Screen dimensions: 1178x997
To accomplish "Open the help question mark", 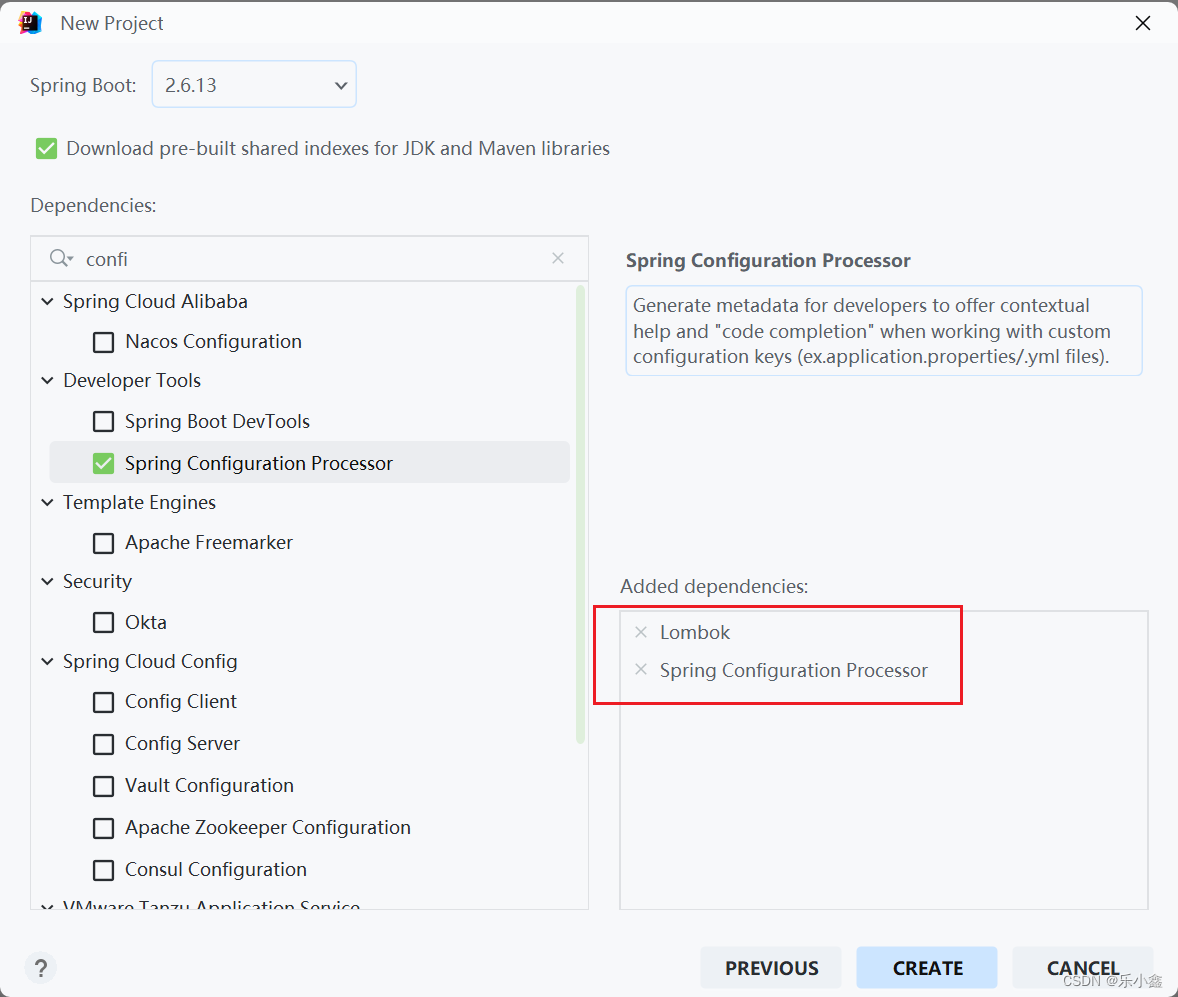I will tap(41, 968).
